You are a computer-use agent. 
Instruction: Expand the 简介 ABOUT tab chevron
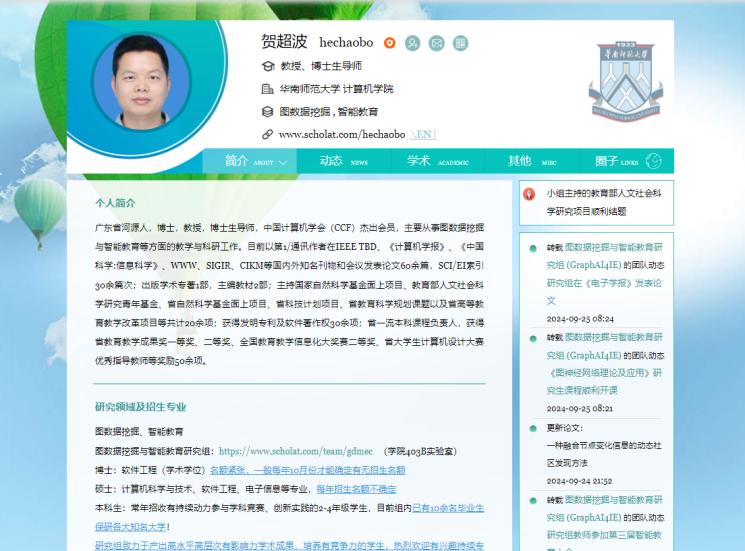point(283,162)
